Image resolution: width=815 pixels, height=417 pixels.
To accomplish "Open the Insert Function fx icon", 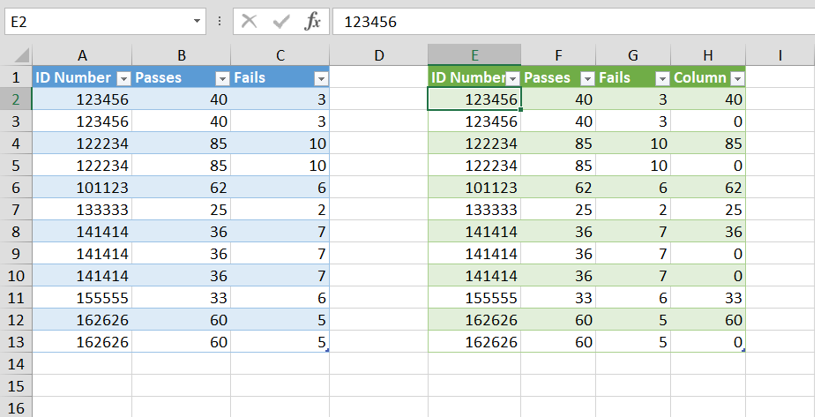I will tap(312, 21).
